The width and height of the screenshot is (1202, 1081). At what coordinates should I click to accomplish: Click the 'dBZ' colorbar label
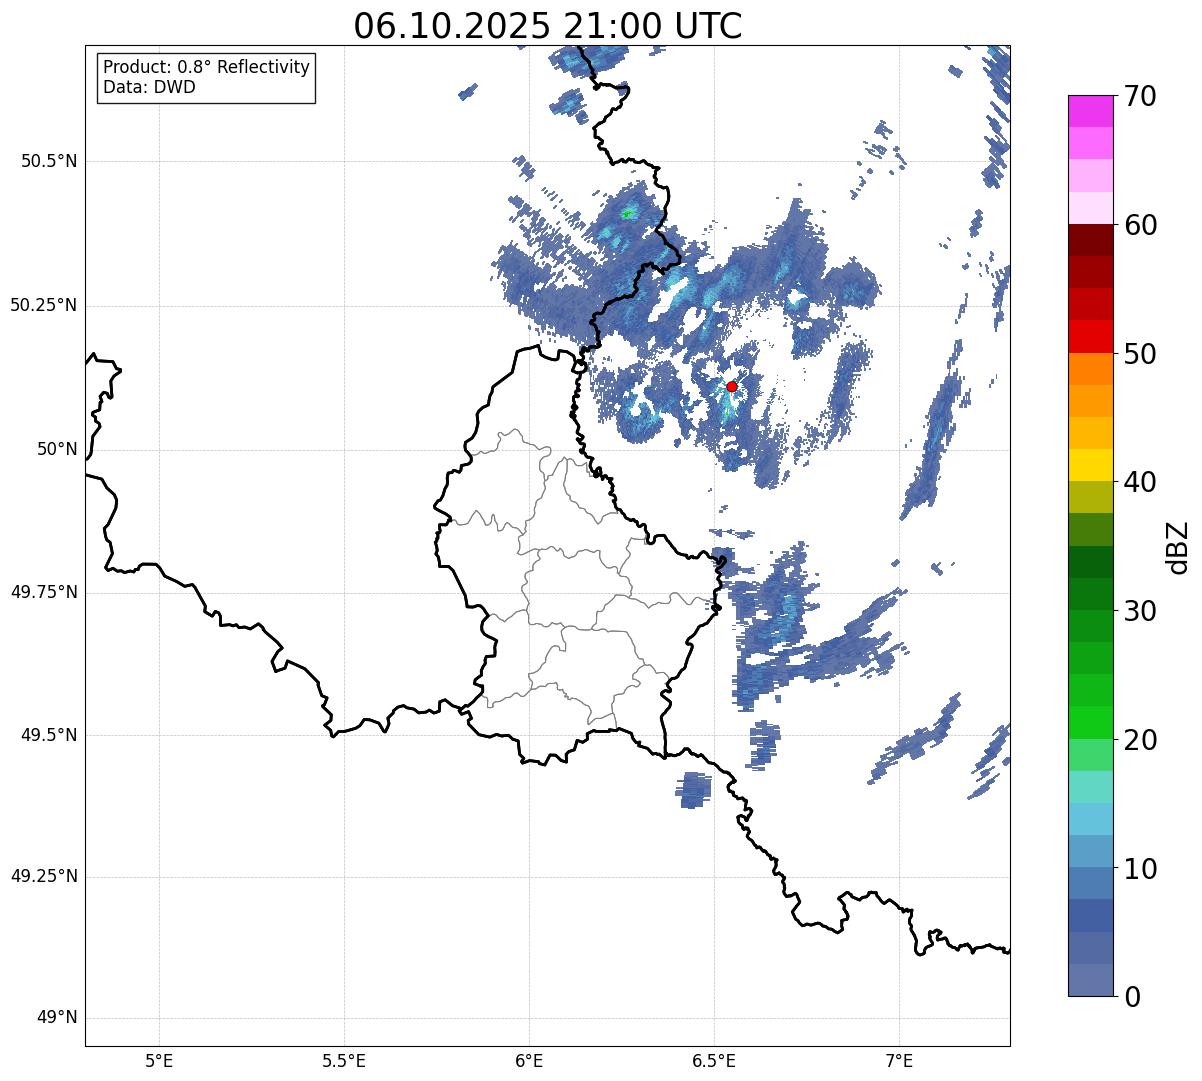point(1177,546)
